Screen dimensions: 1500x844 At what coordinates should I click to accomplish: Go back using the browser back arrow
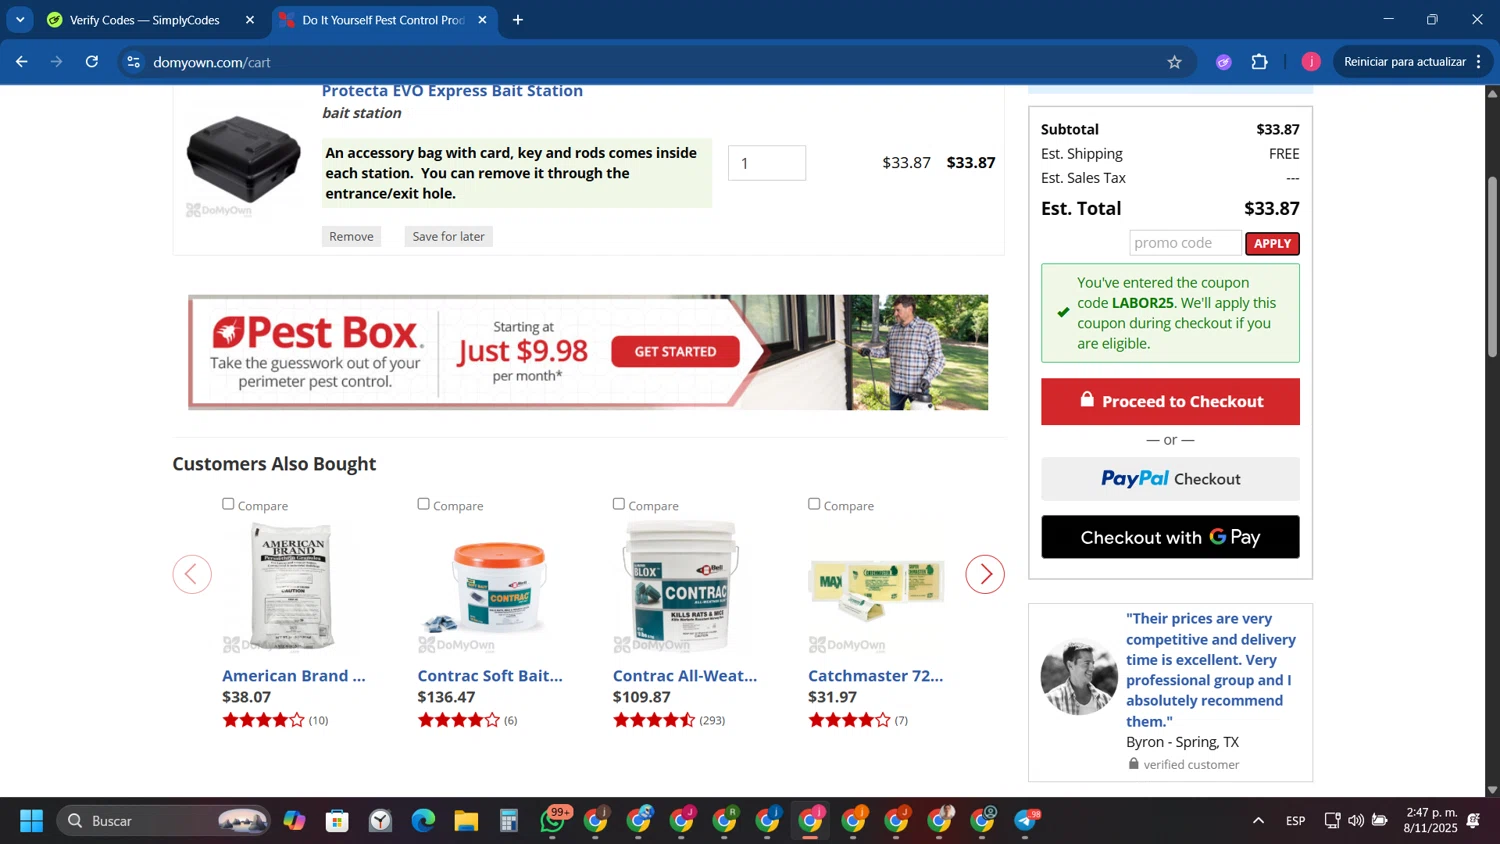[x=22, y=62]
